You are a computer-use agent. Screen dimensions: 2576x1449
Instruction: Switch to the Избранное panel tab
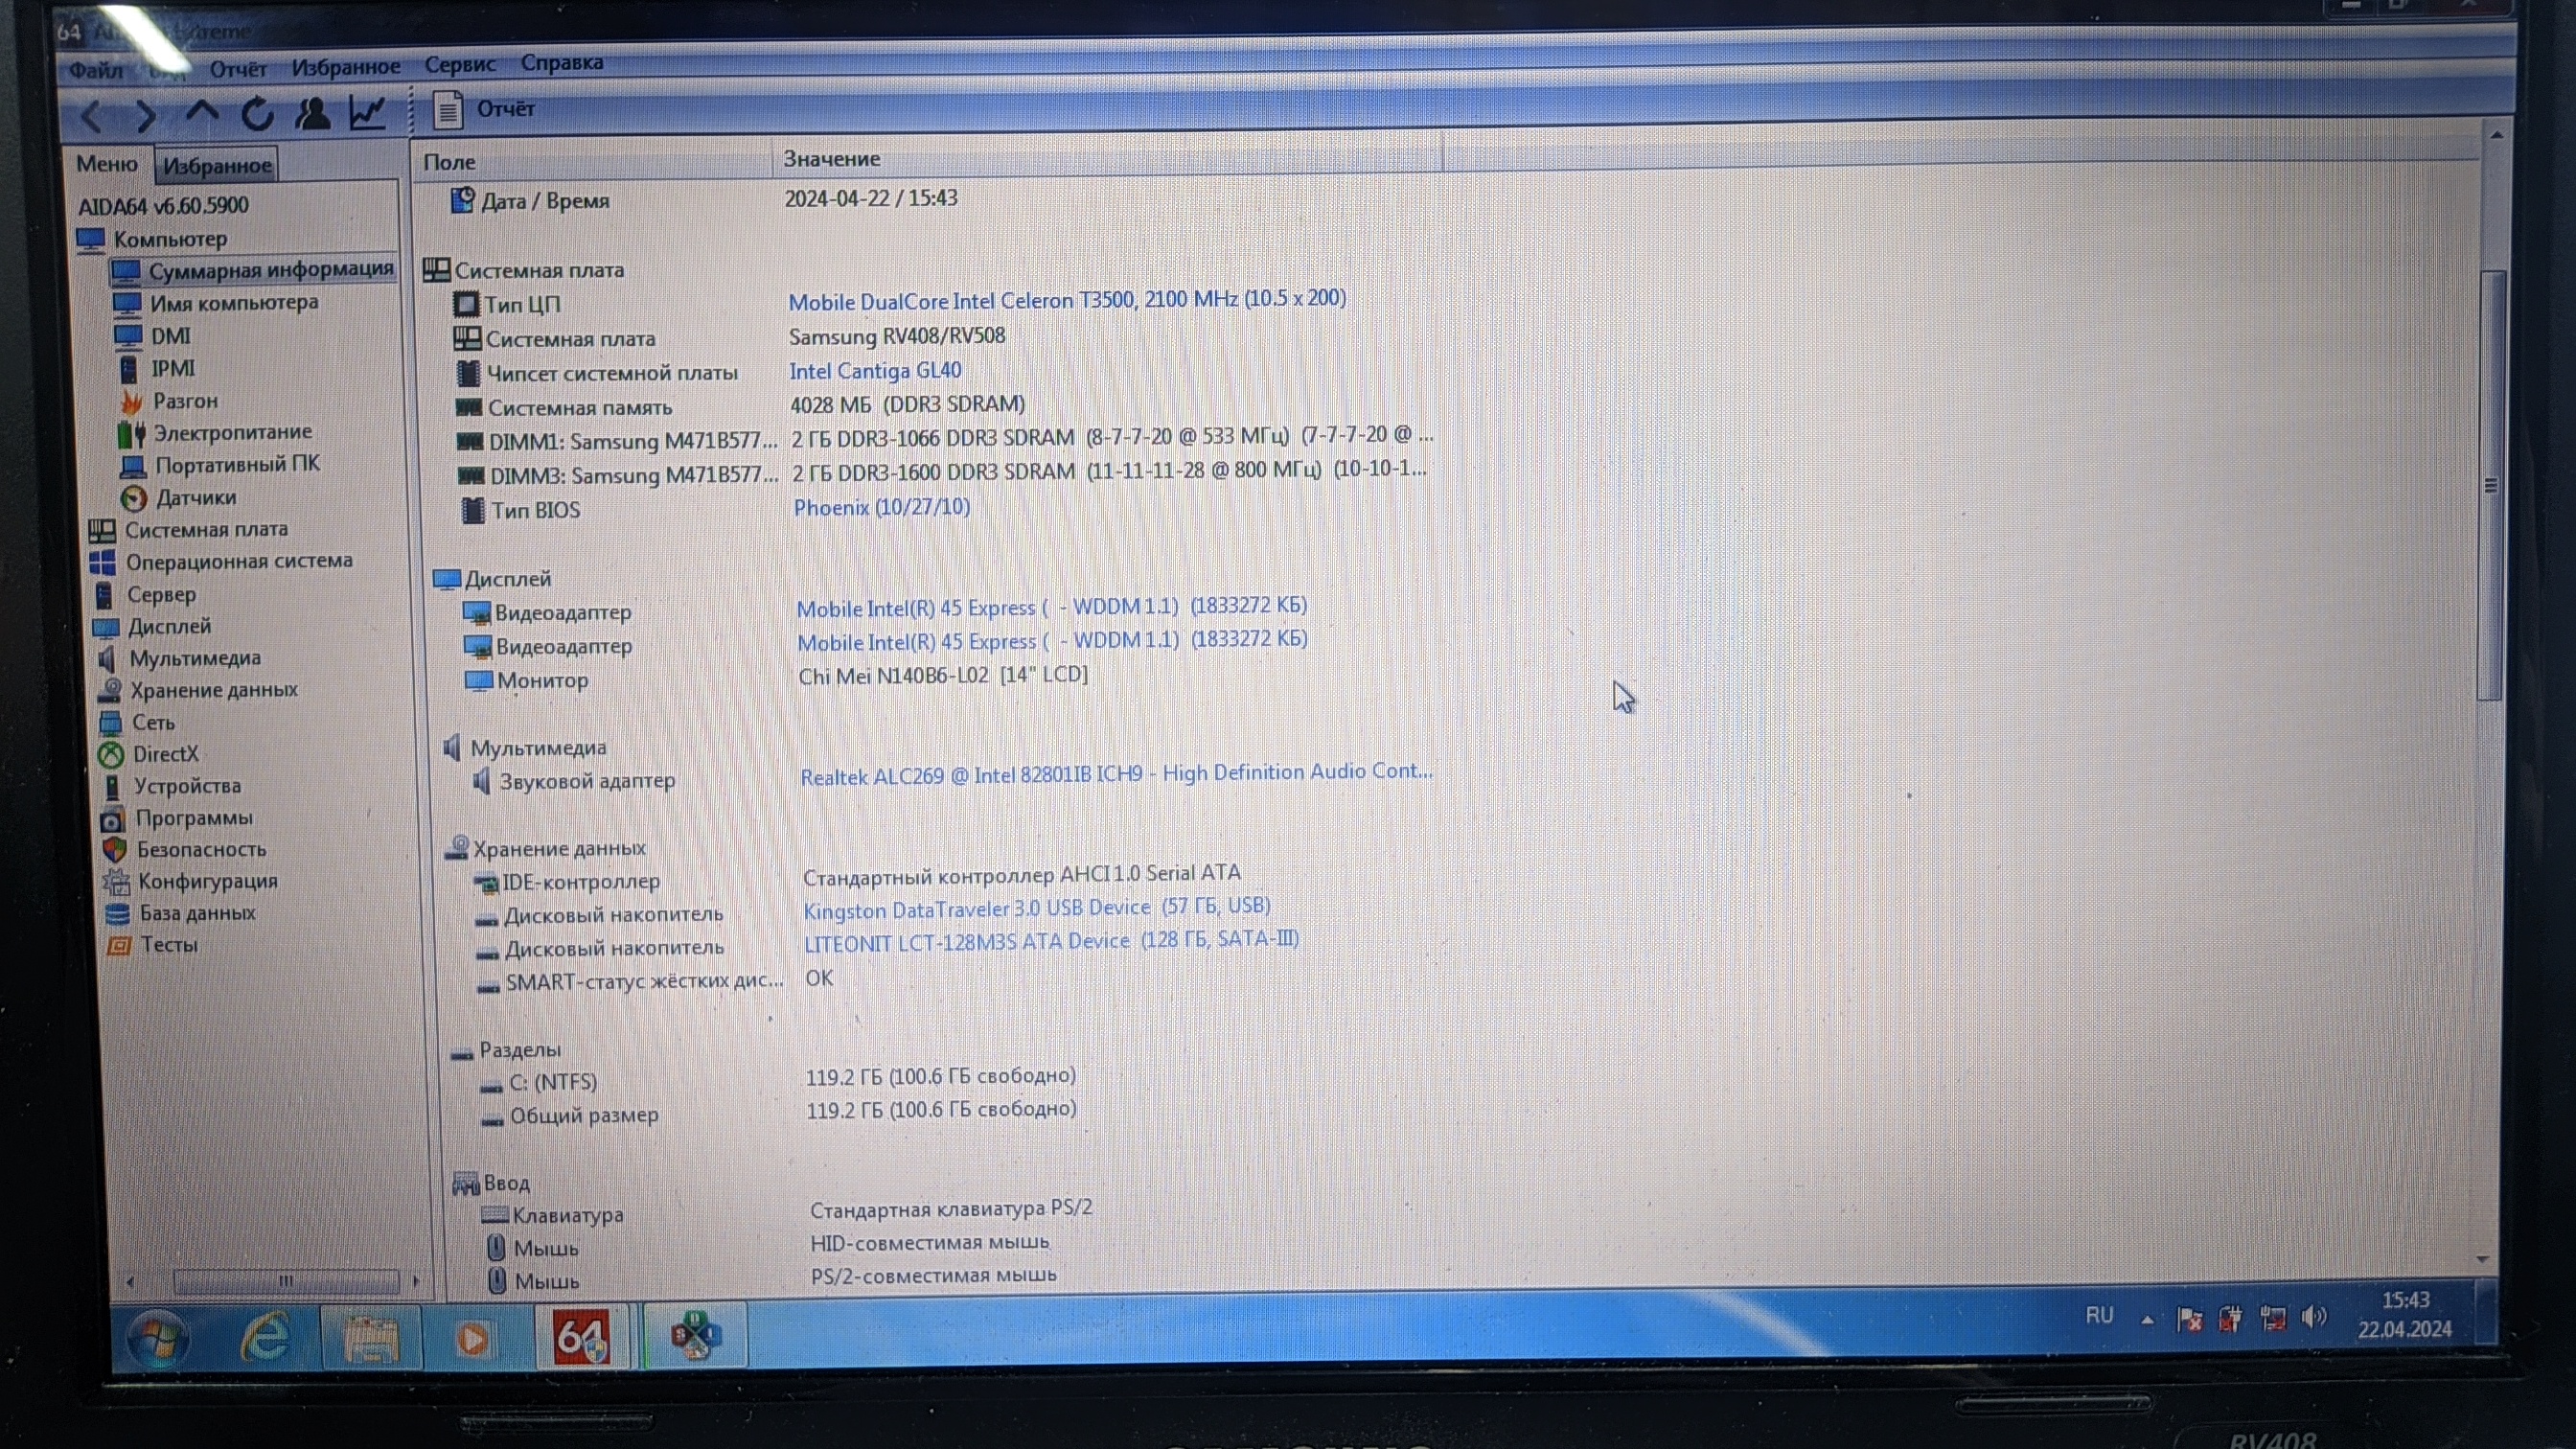217,166
